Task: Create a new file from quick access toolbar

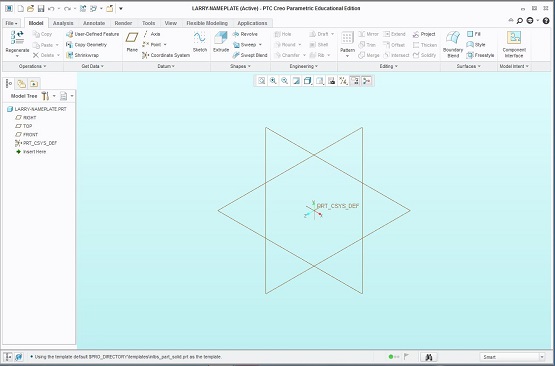Action: pos(21,8)
